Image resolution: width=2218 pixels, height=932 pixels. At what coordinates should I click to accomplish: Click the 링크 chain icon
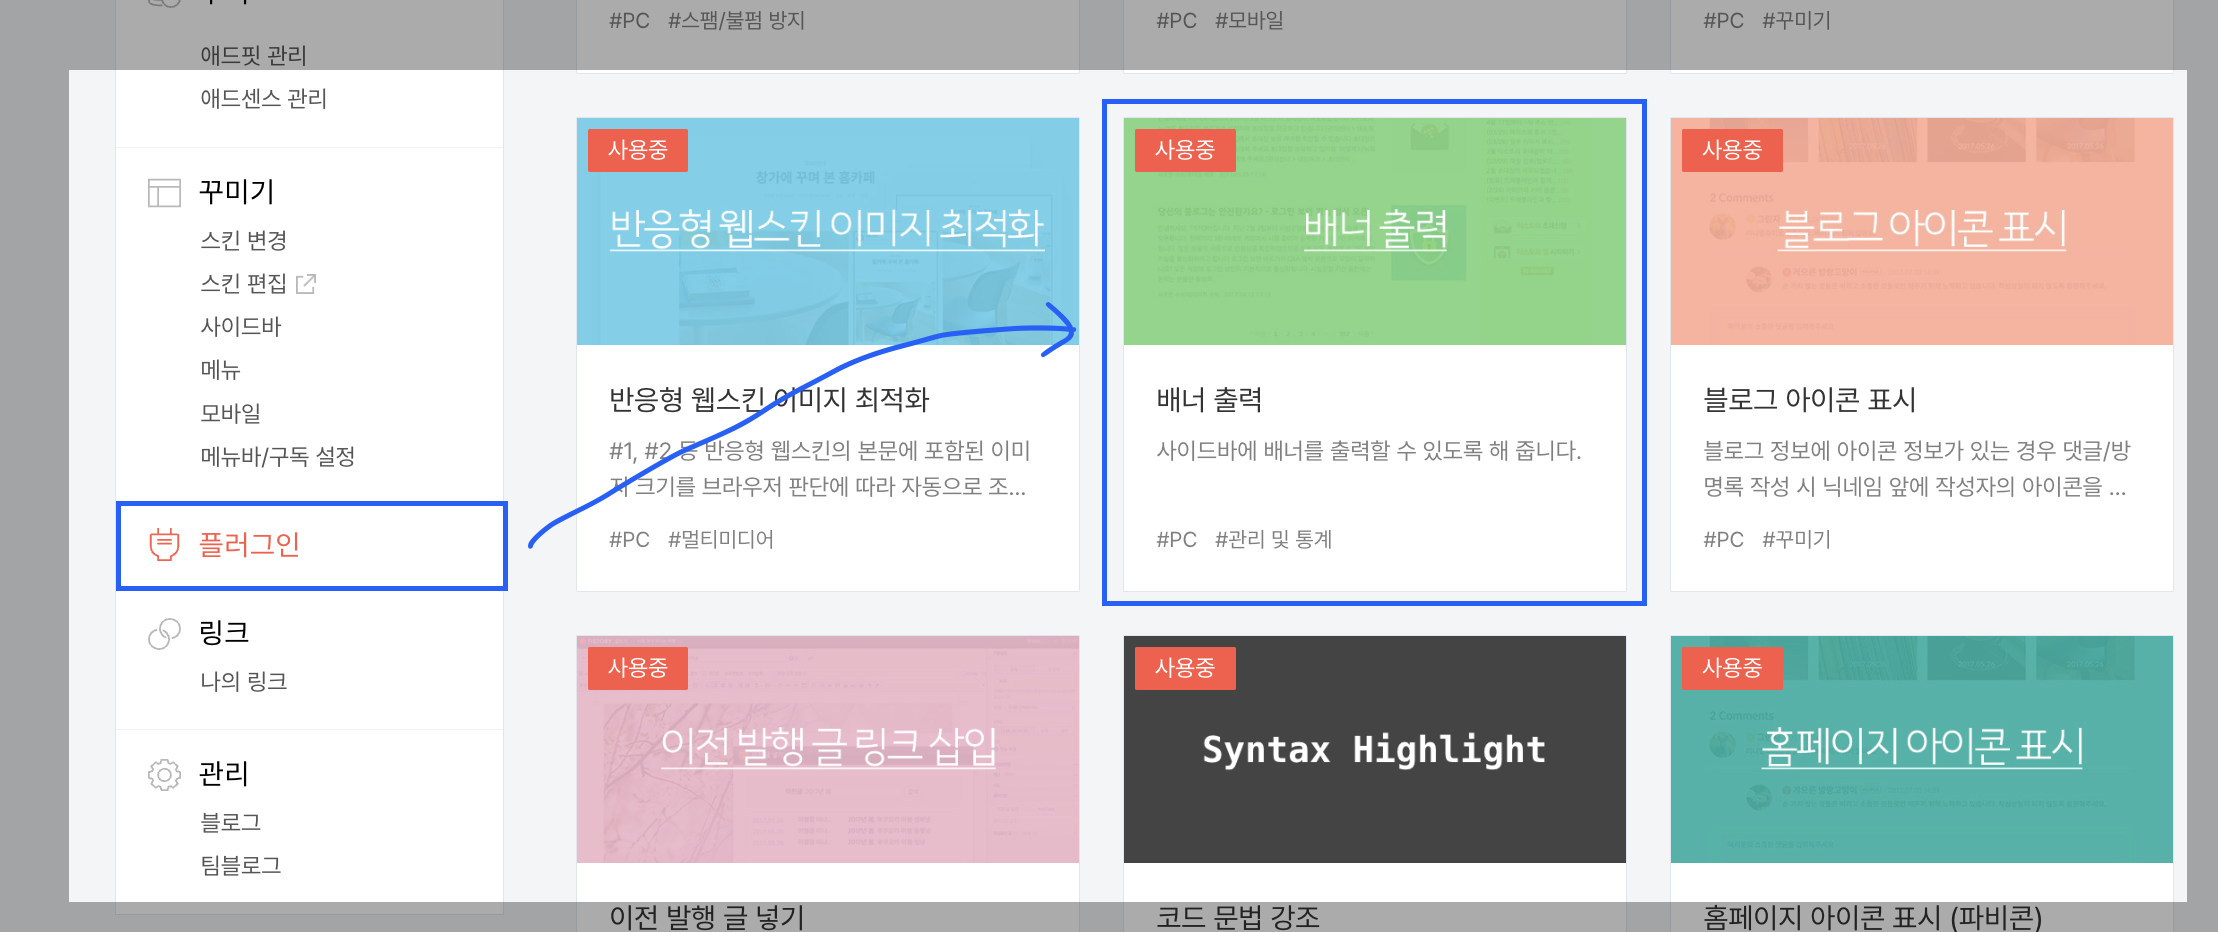(x=164, y=634)
